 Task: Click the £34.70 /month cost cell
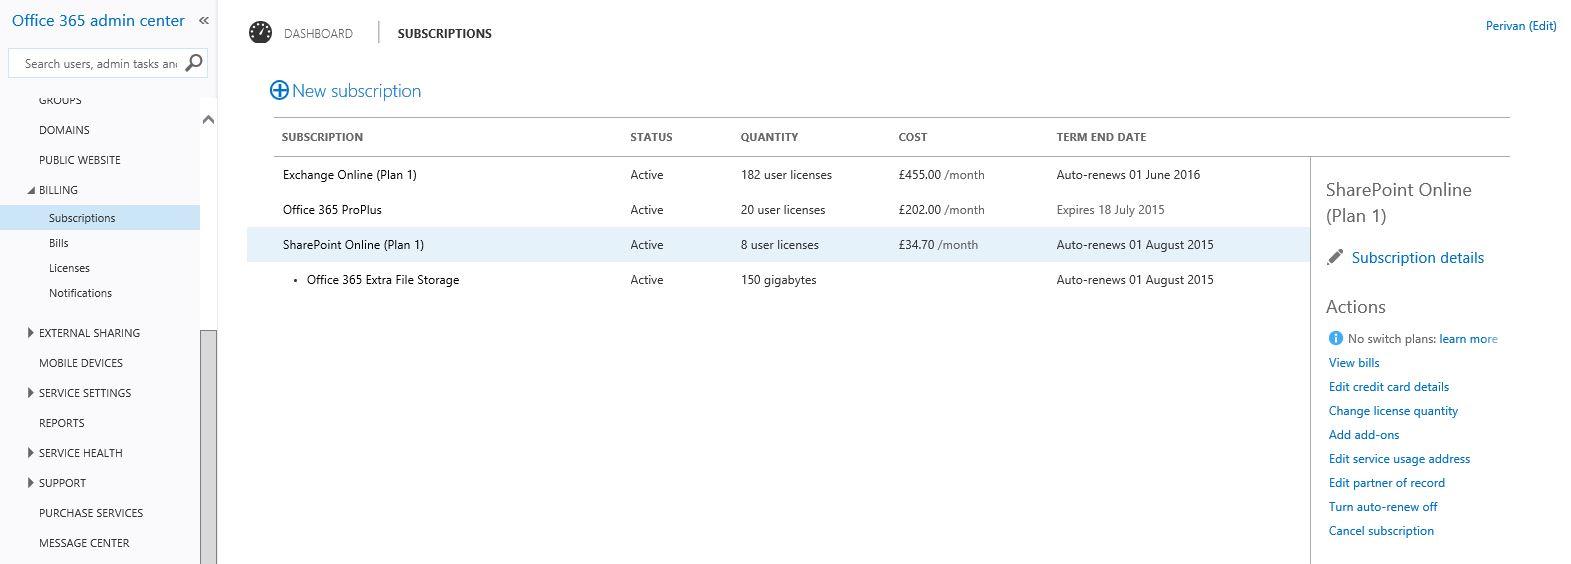coord(938,245)
